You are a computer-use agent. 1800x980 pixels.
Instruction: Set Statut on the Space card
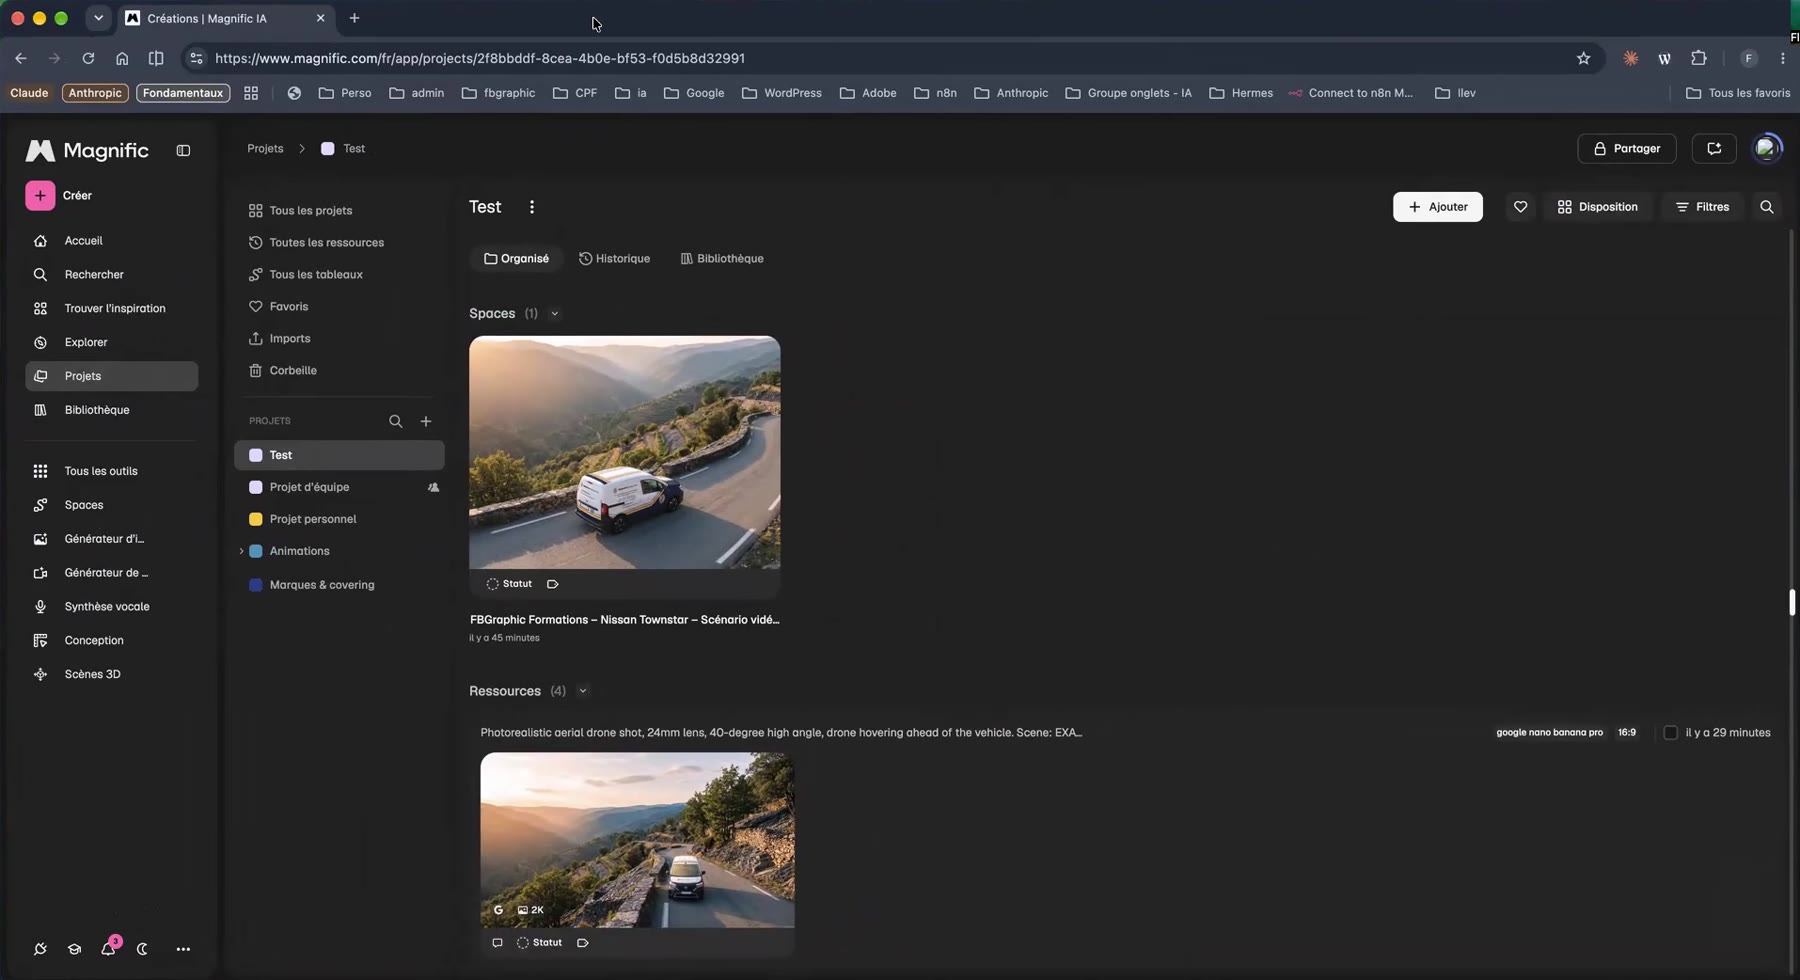[510, 584]
